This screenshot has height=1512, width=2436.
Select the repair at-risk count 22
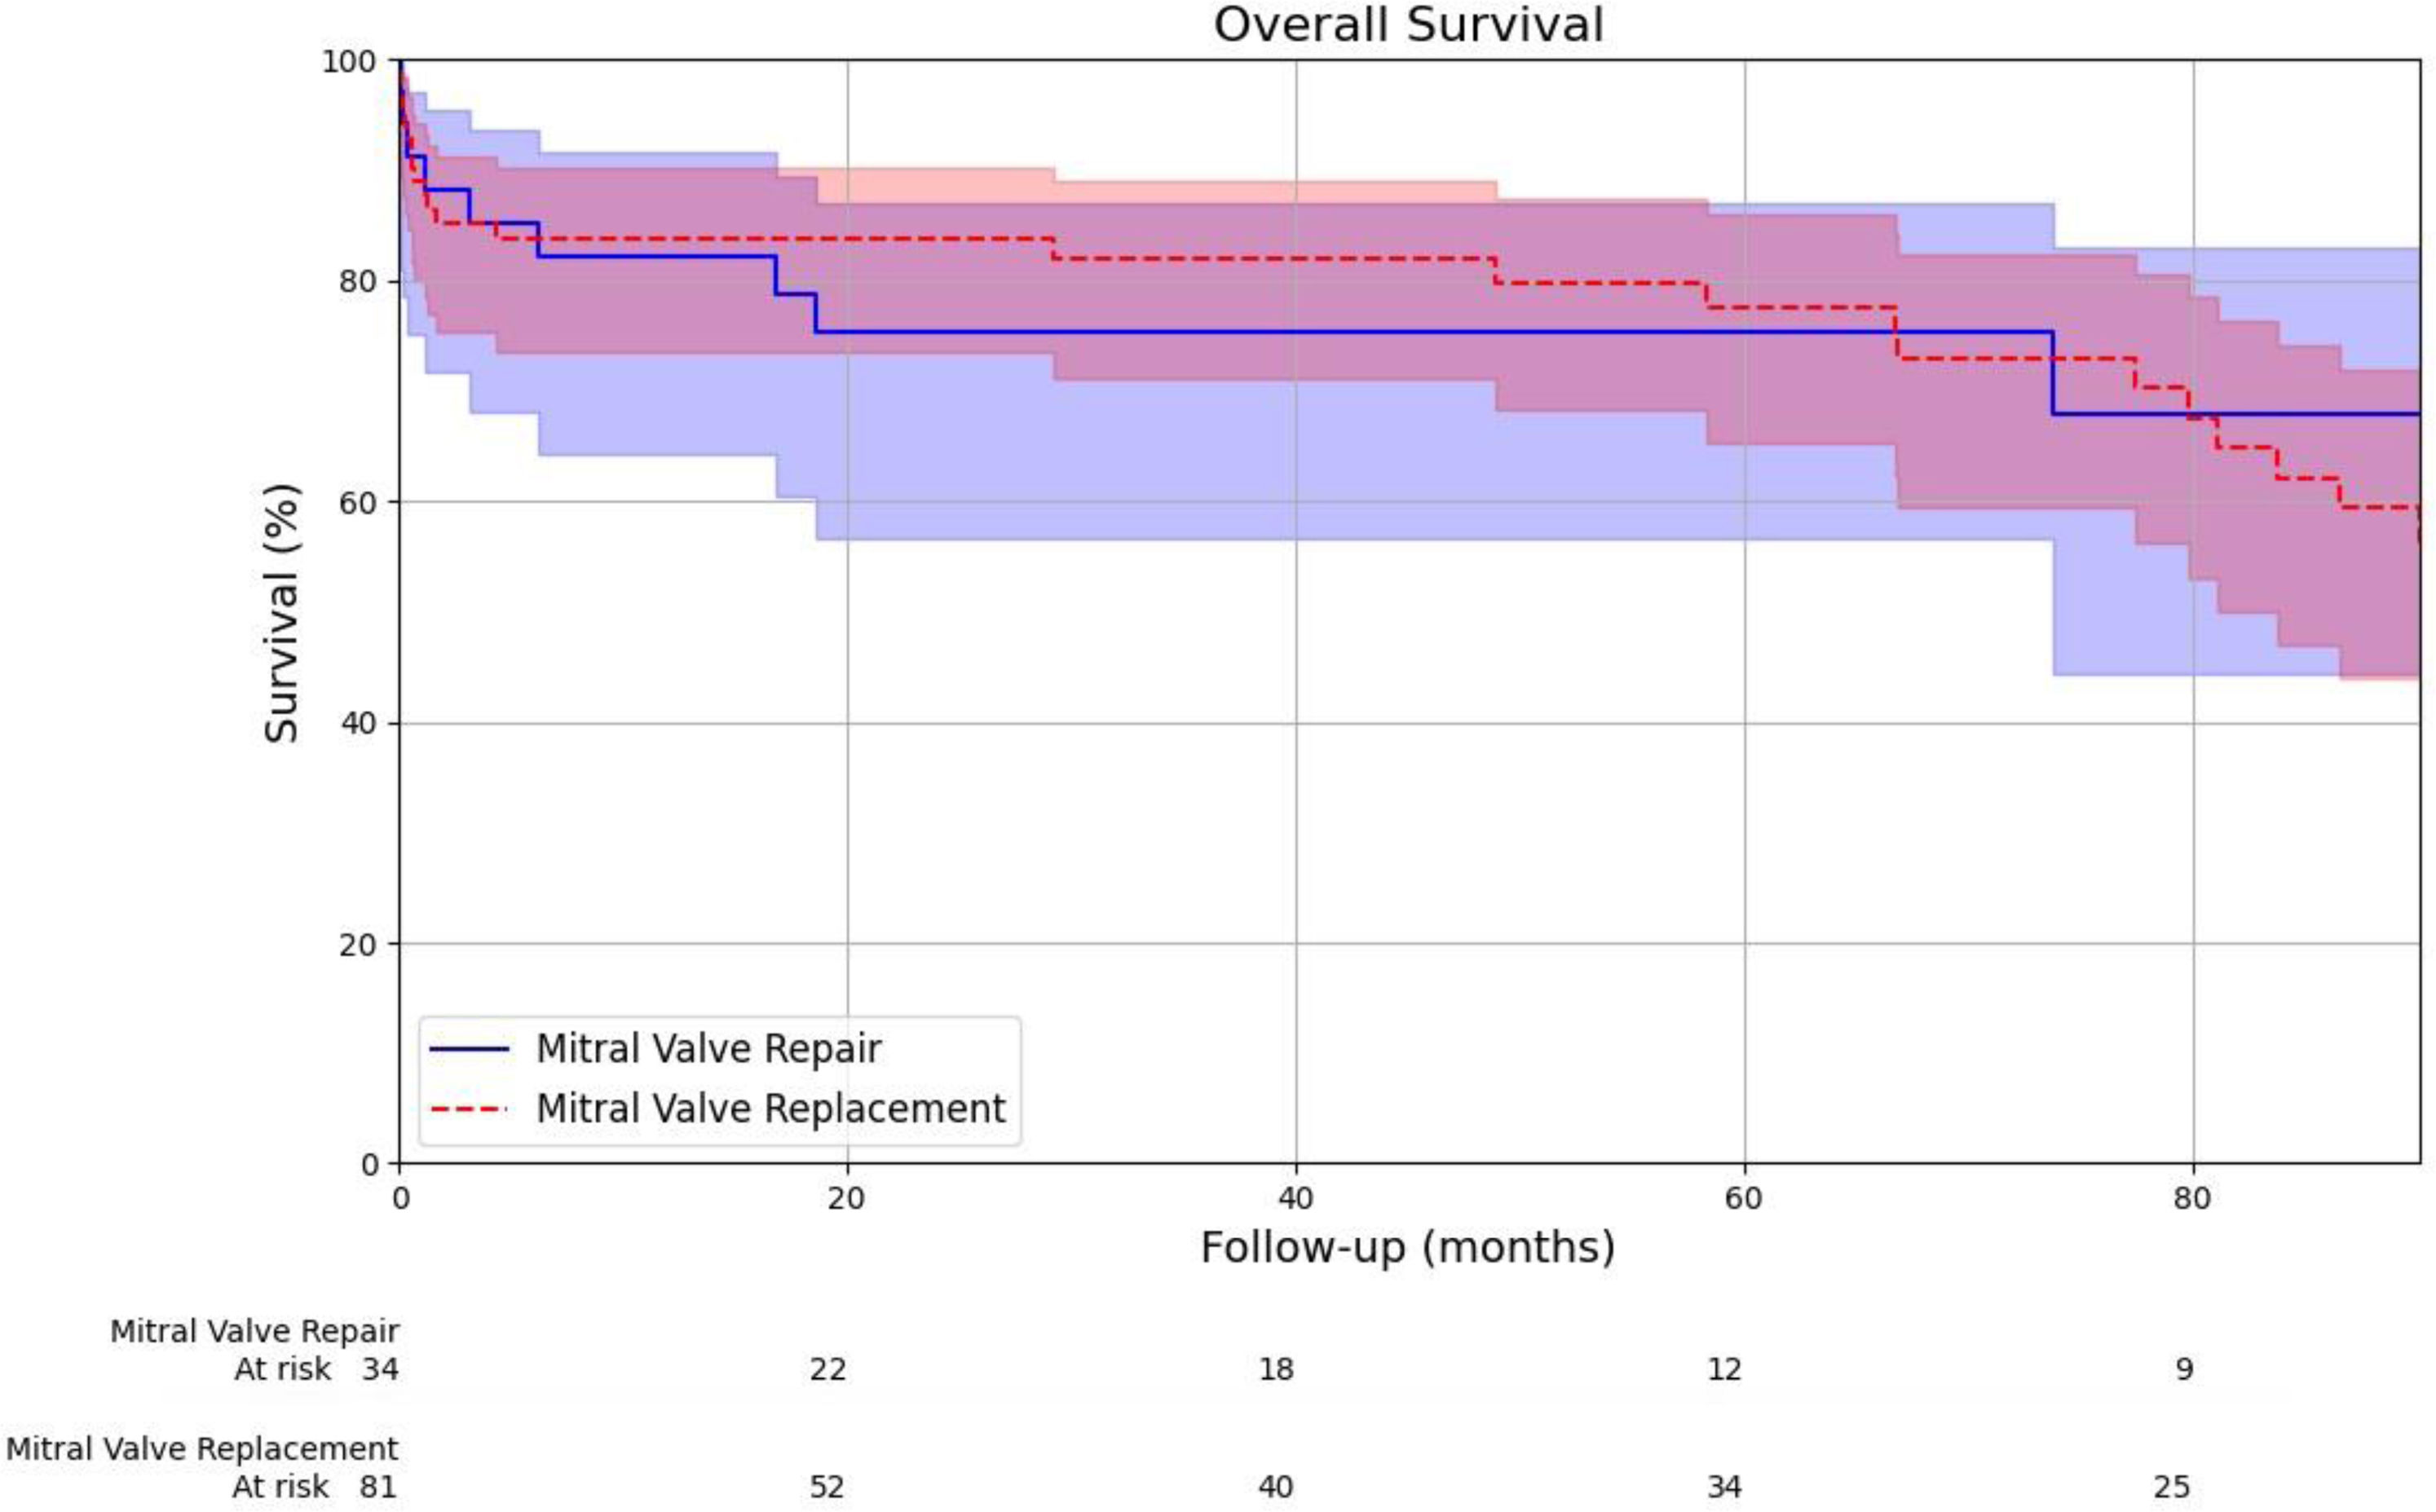pyautogui.click(x=828, y=1369)
